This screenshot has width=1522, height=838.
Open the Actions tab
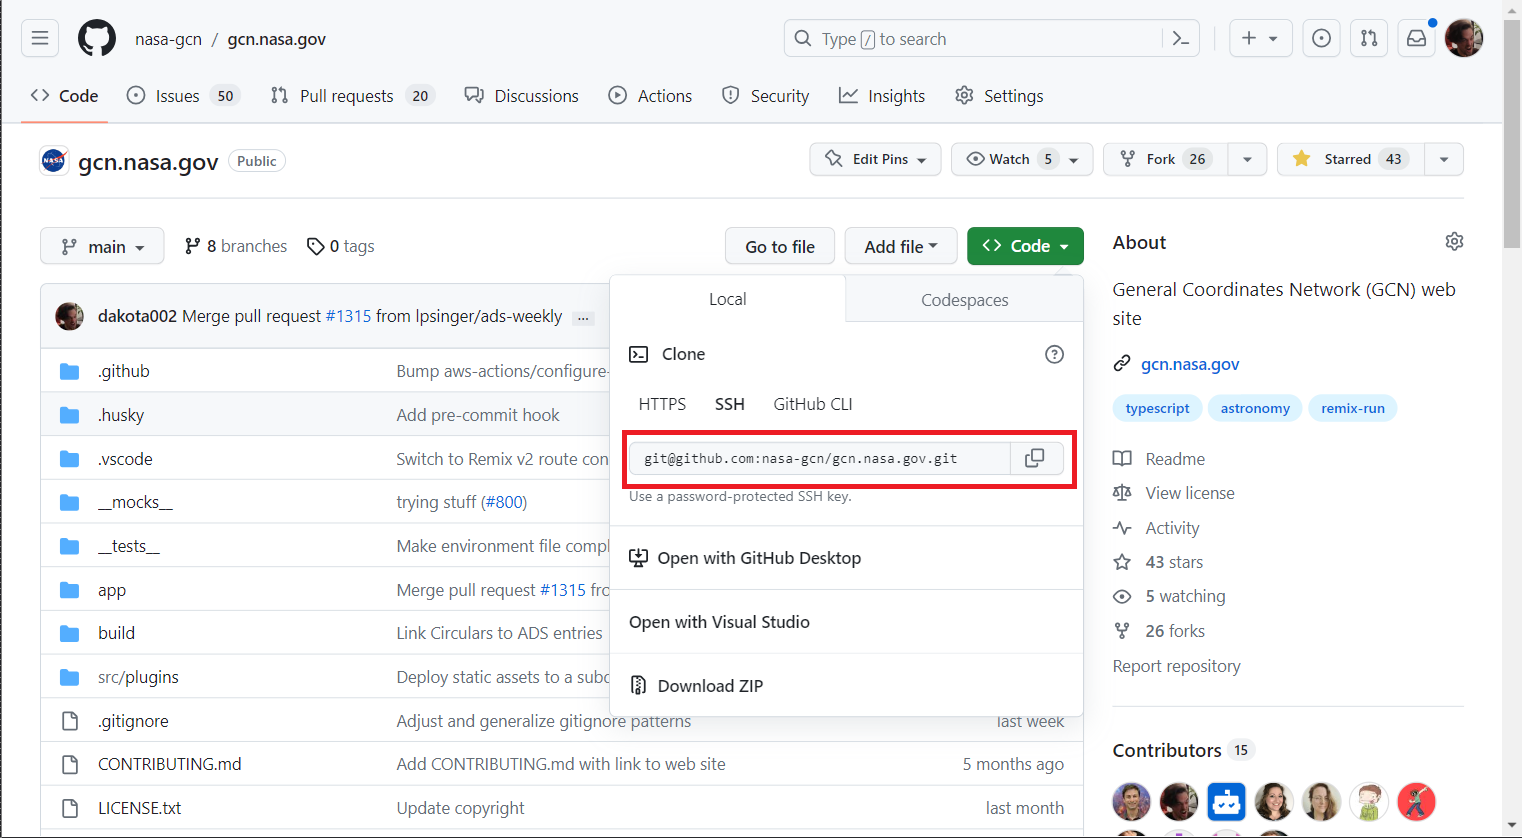point(650,96)
